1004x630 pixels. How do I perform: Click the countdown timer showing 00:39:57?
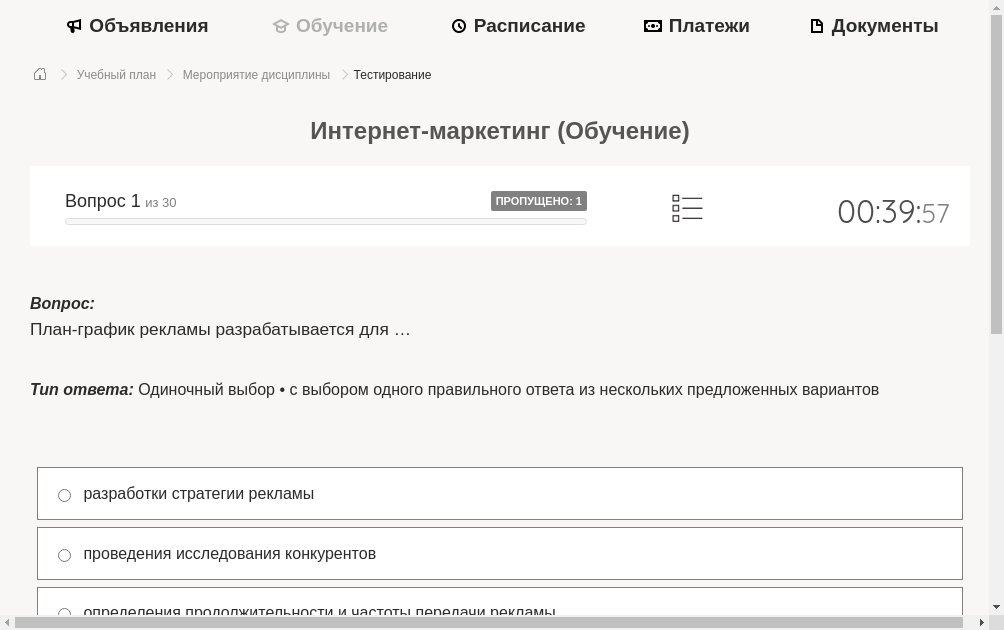[893, 211]
